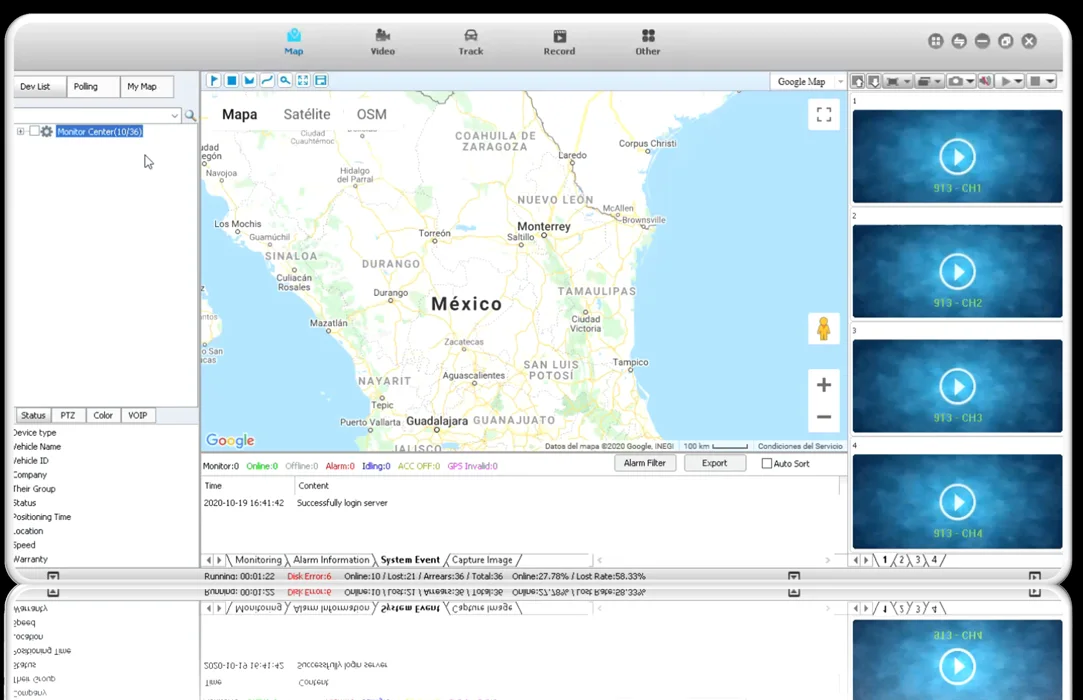
Task: Zoom in on the map with plus
Action: pyautogui.click(x=824, y=385)
